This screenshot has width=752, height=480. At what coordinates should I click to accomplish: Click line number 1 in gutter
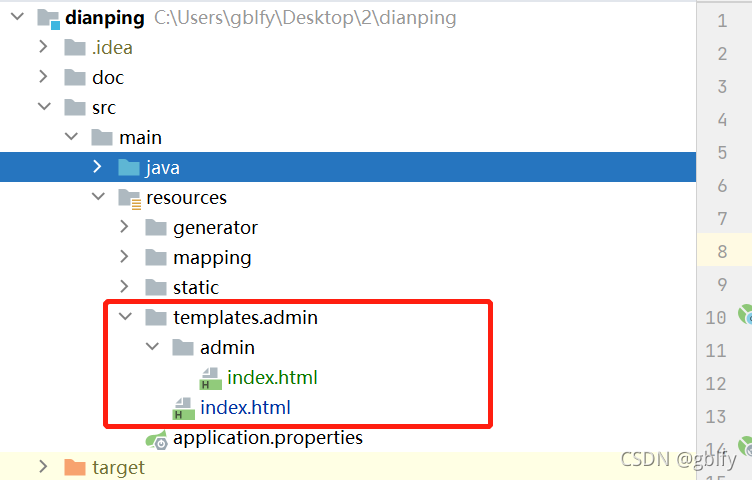722,21
